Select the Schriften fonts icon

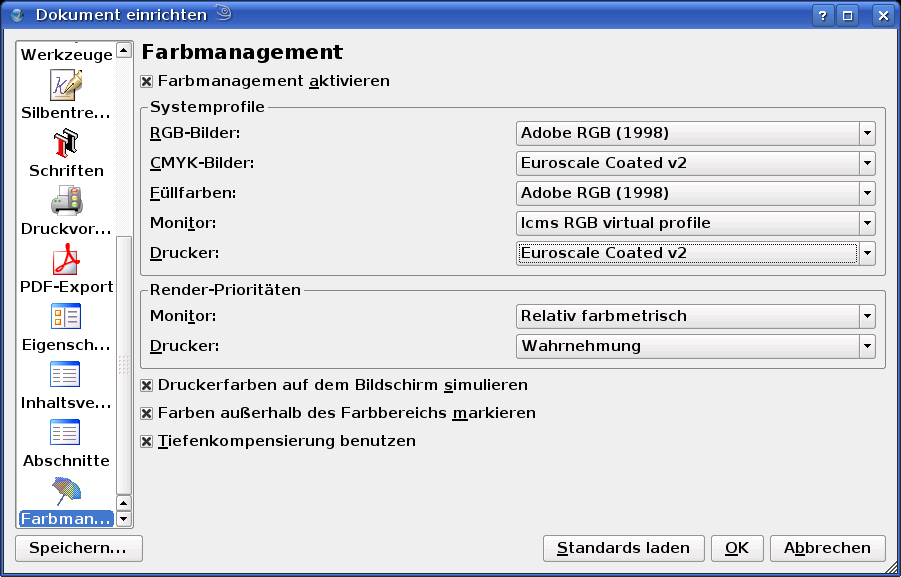coord(66,144)
